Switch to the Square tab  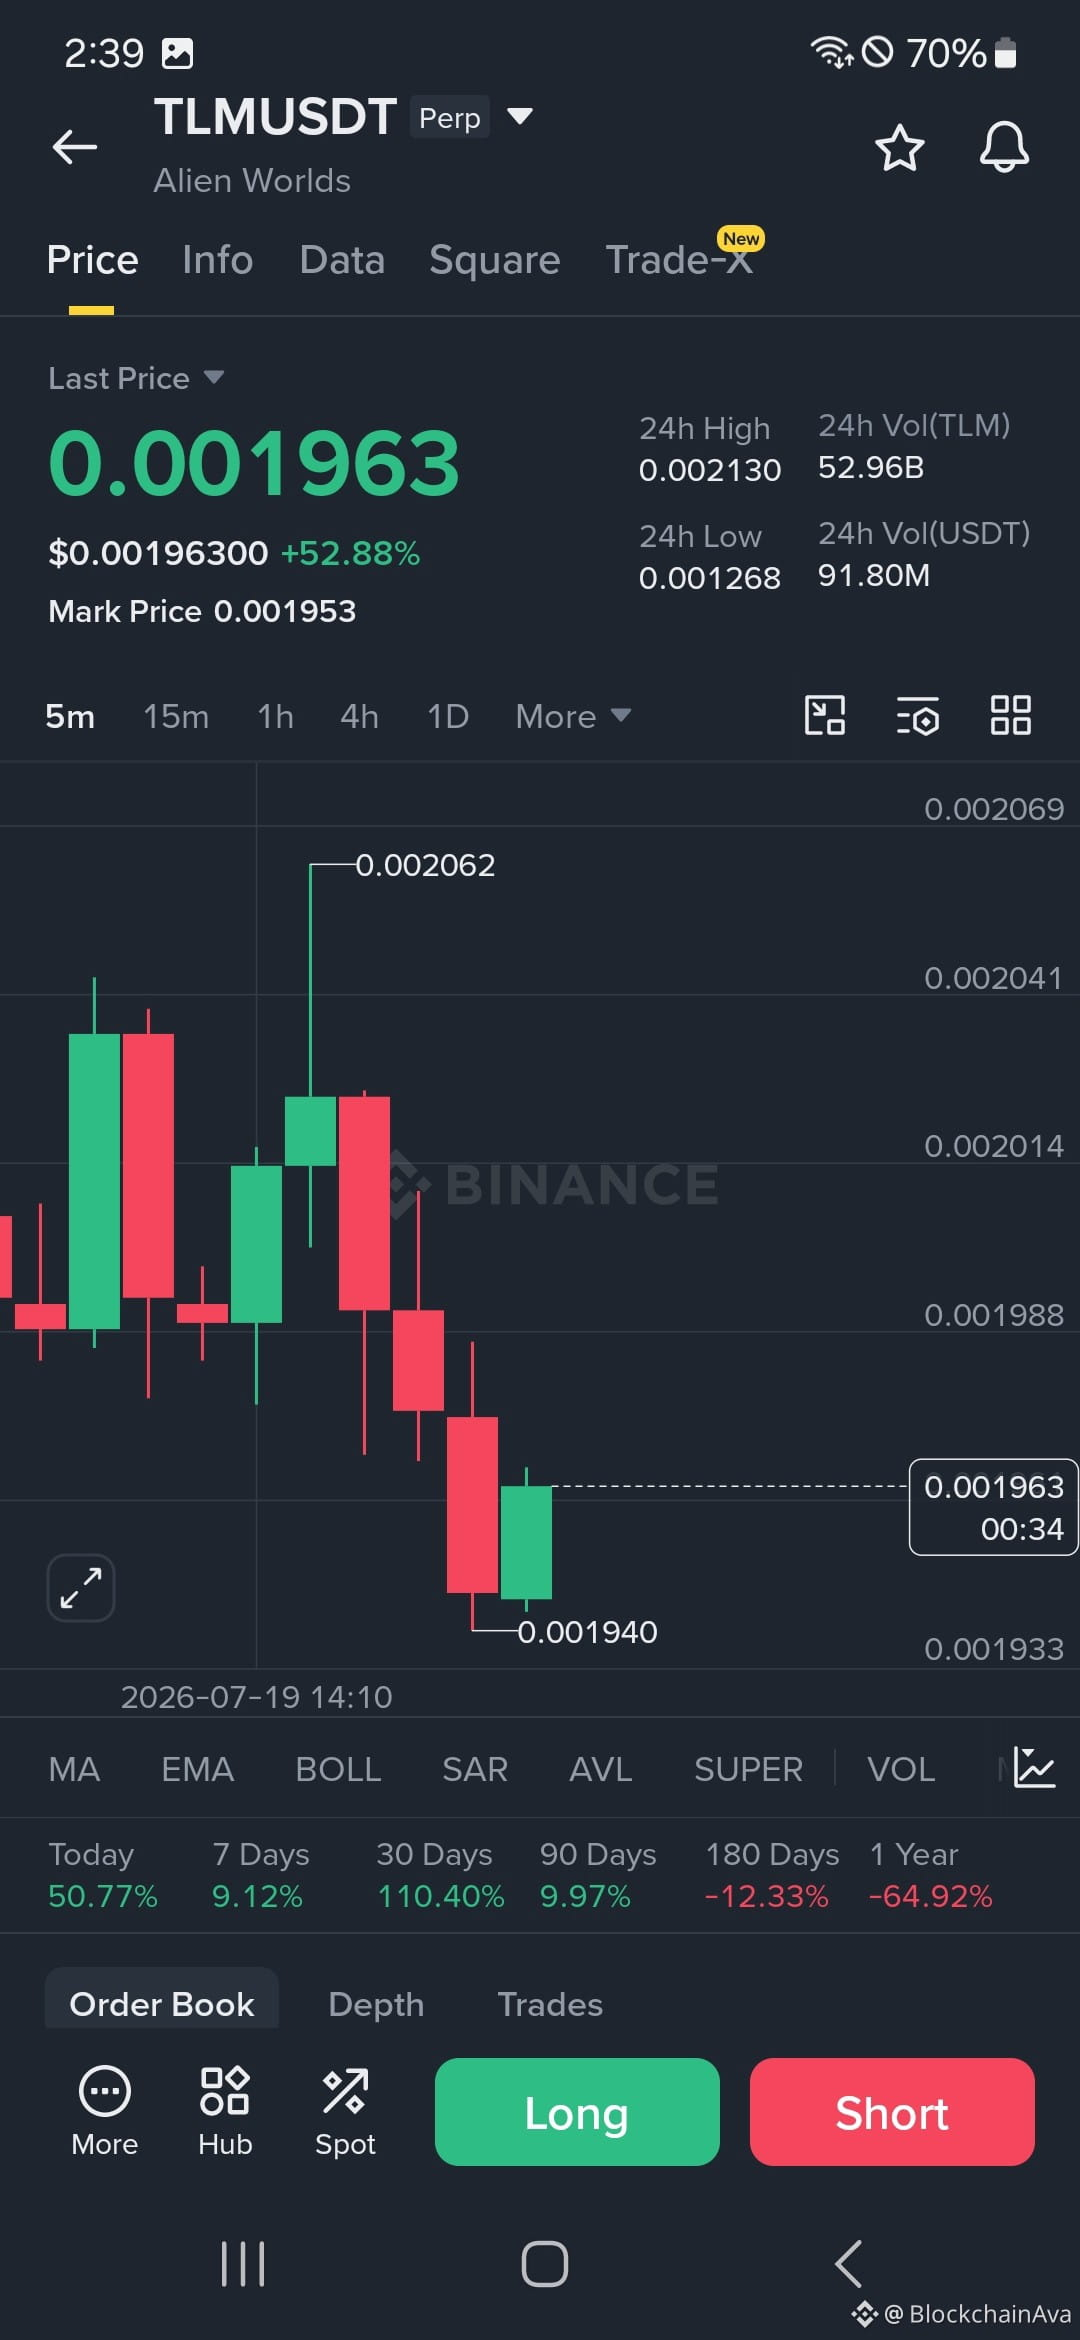495,260
